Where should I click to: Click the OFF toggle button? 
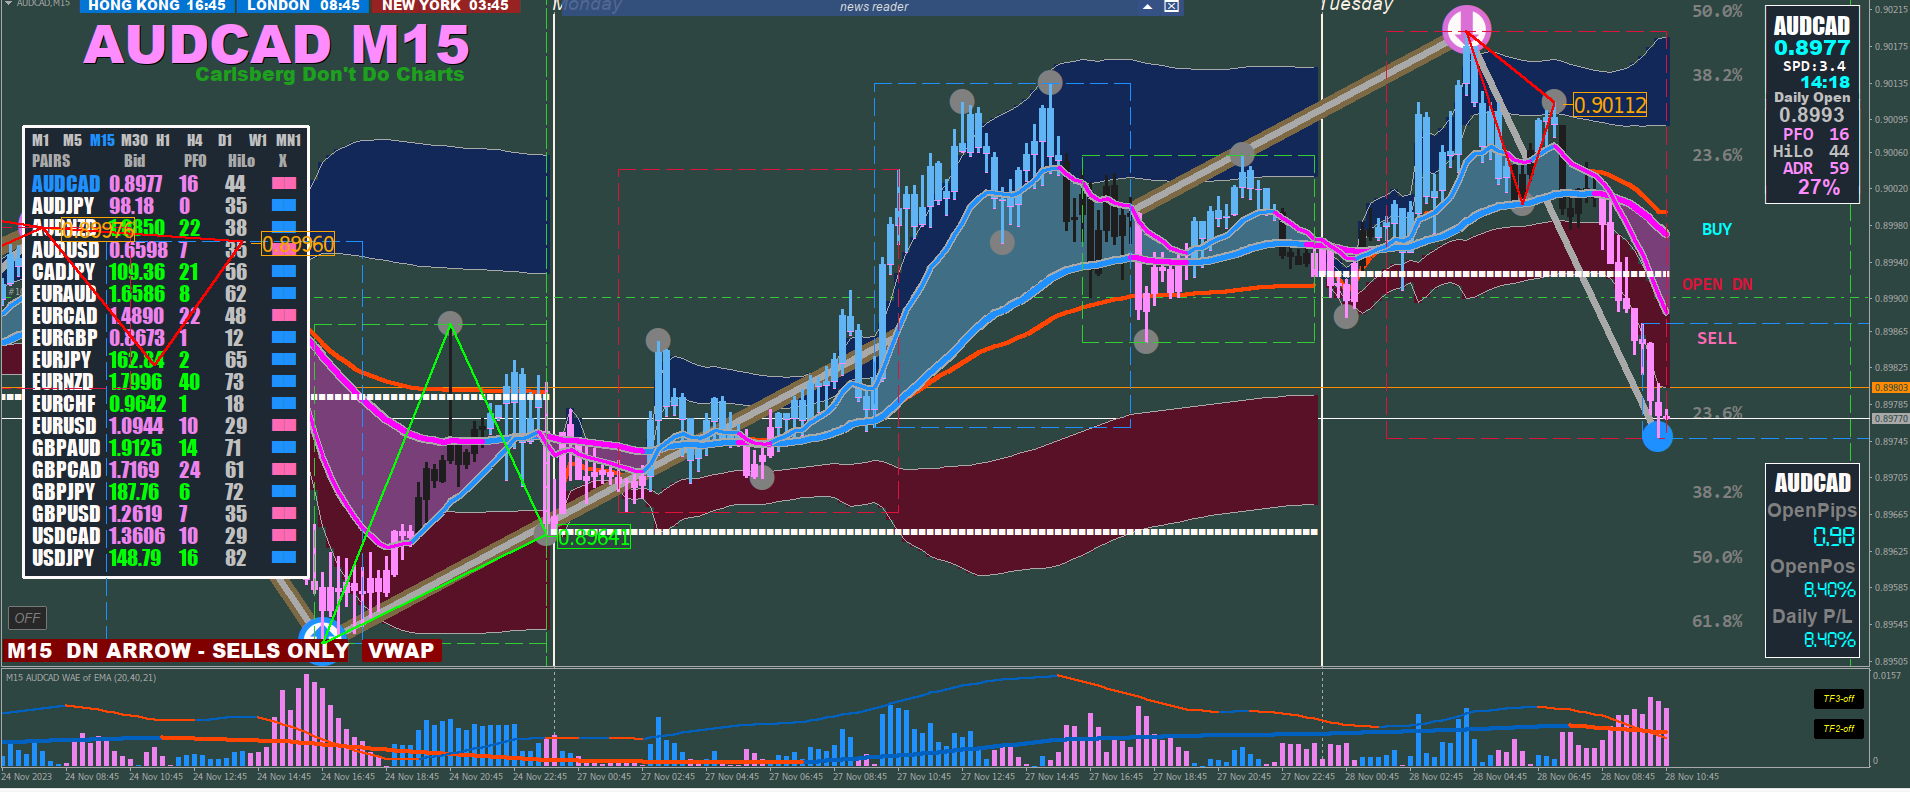[x=28, y=618]
